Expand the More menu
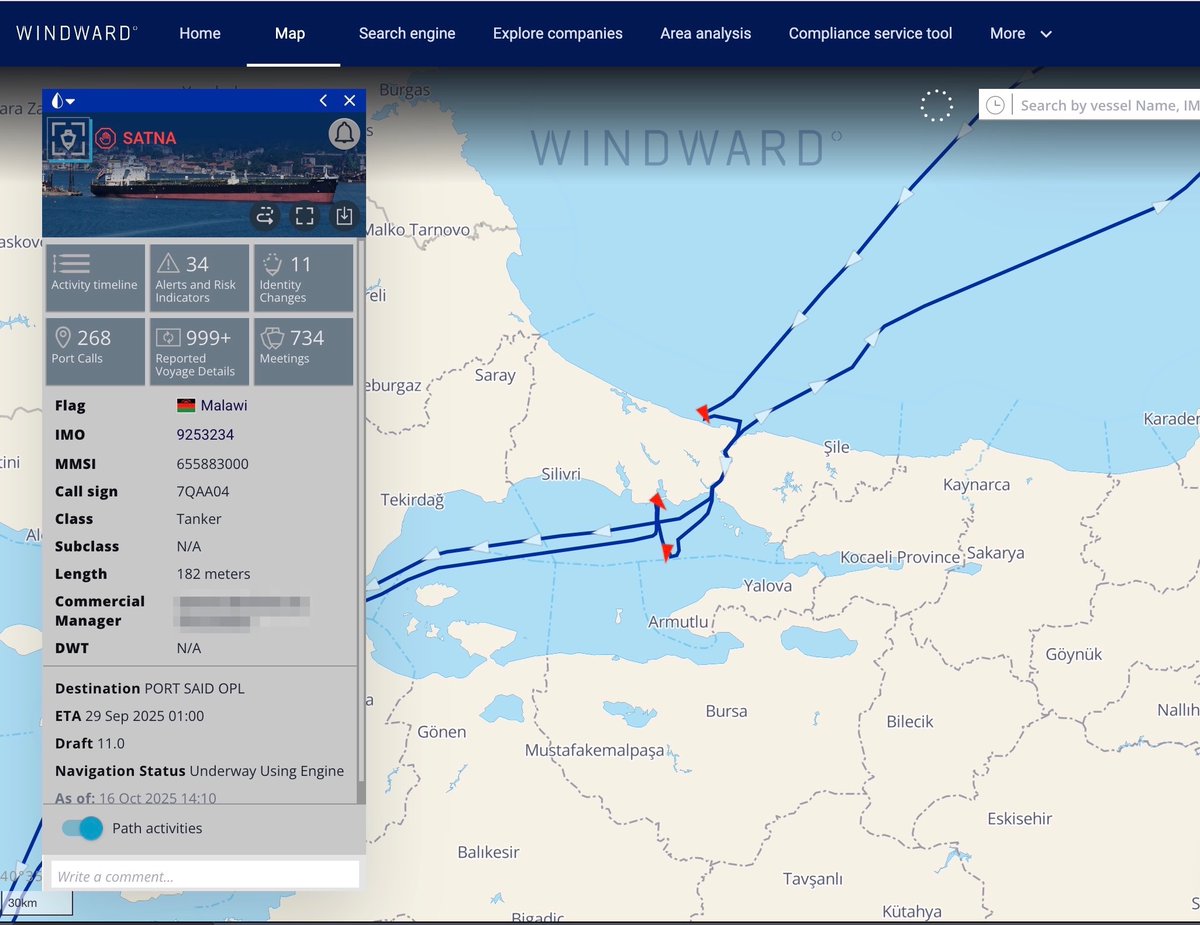This screenshot has width=1200, height=925. point(1021,33)
